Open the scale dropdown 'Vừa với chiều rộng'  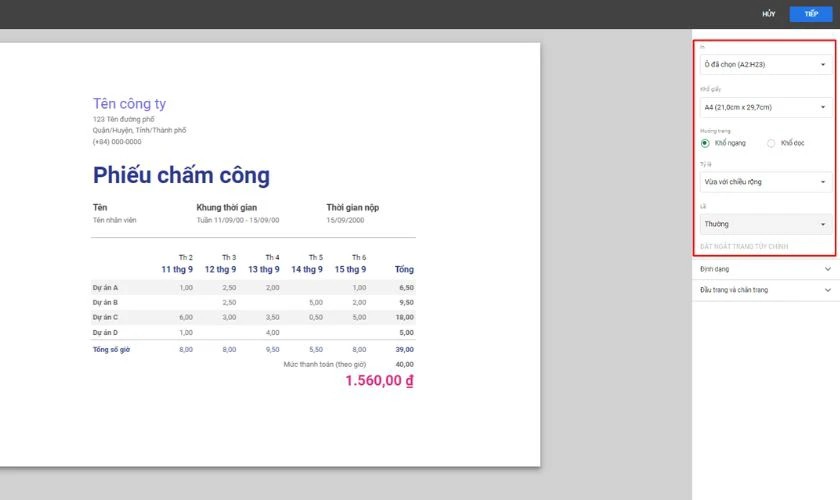(766, 182)
